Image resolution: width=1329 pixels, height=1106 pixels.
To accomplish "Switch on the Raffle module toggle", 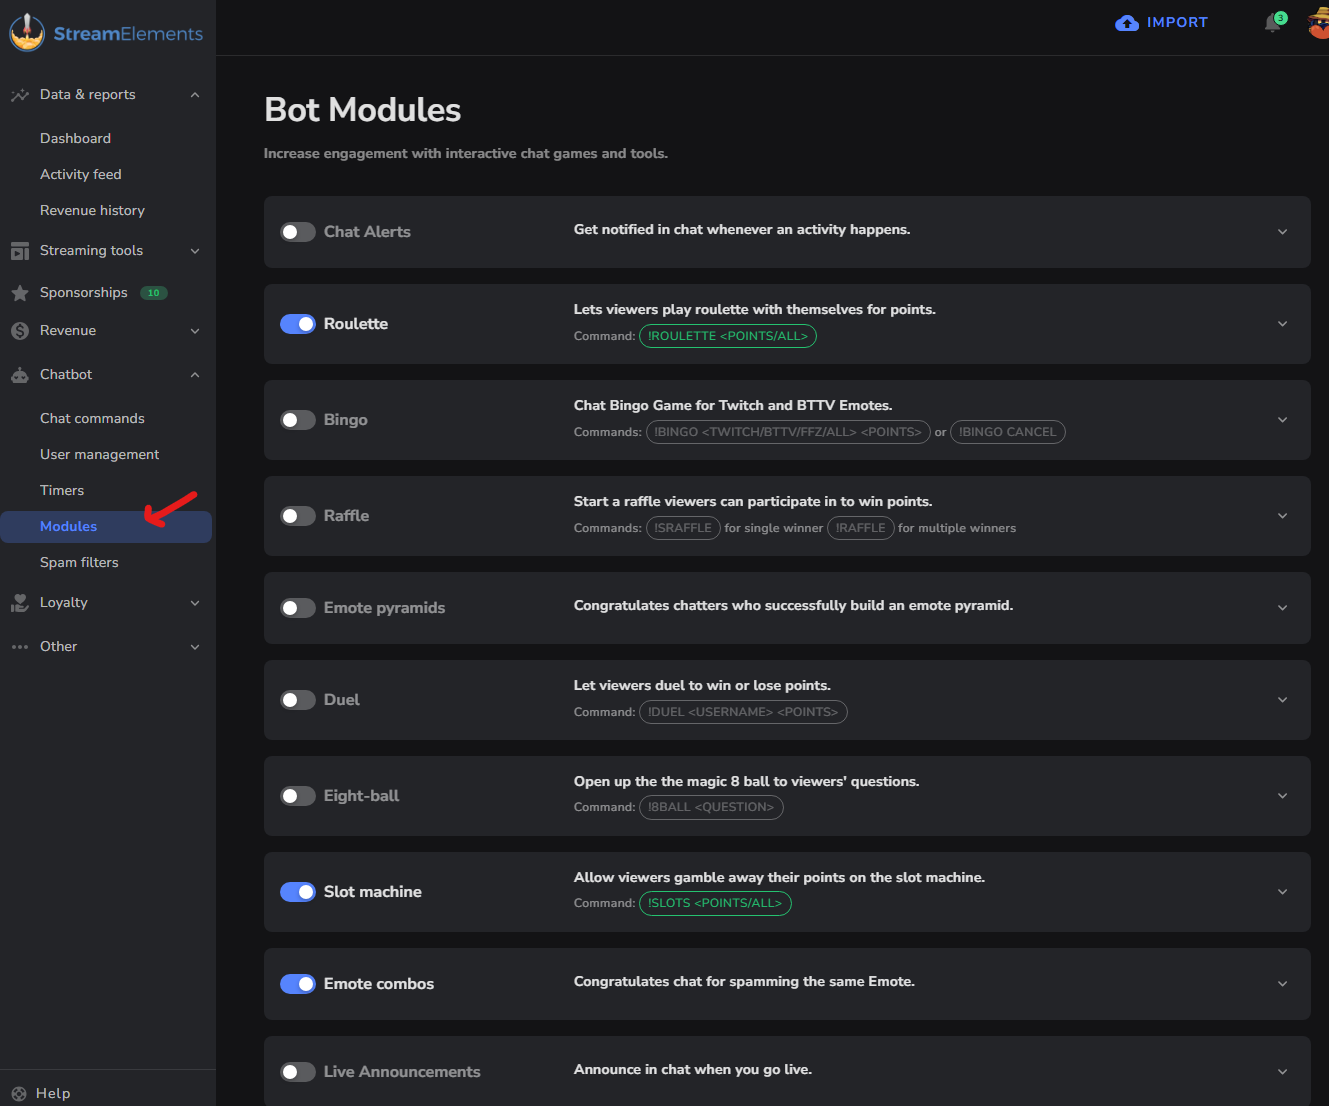I will [x=298, y=516].
